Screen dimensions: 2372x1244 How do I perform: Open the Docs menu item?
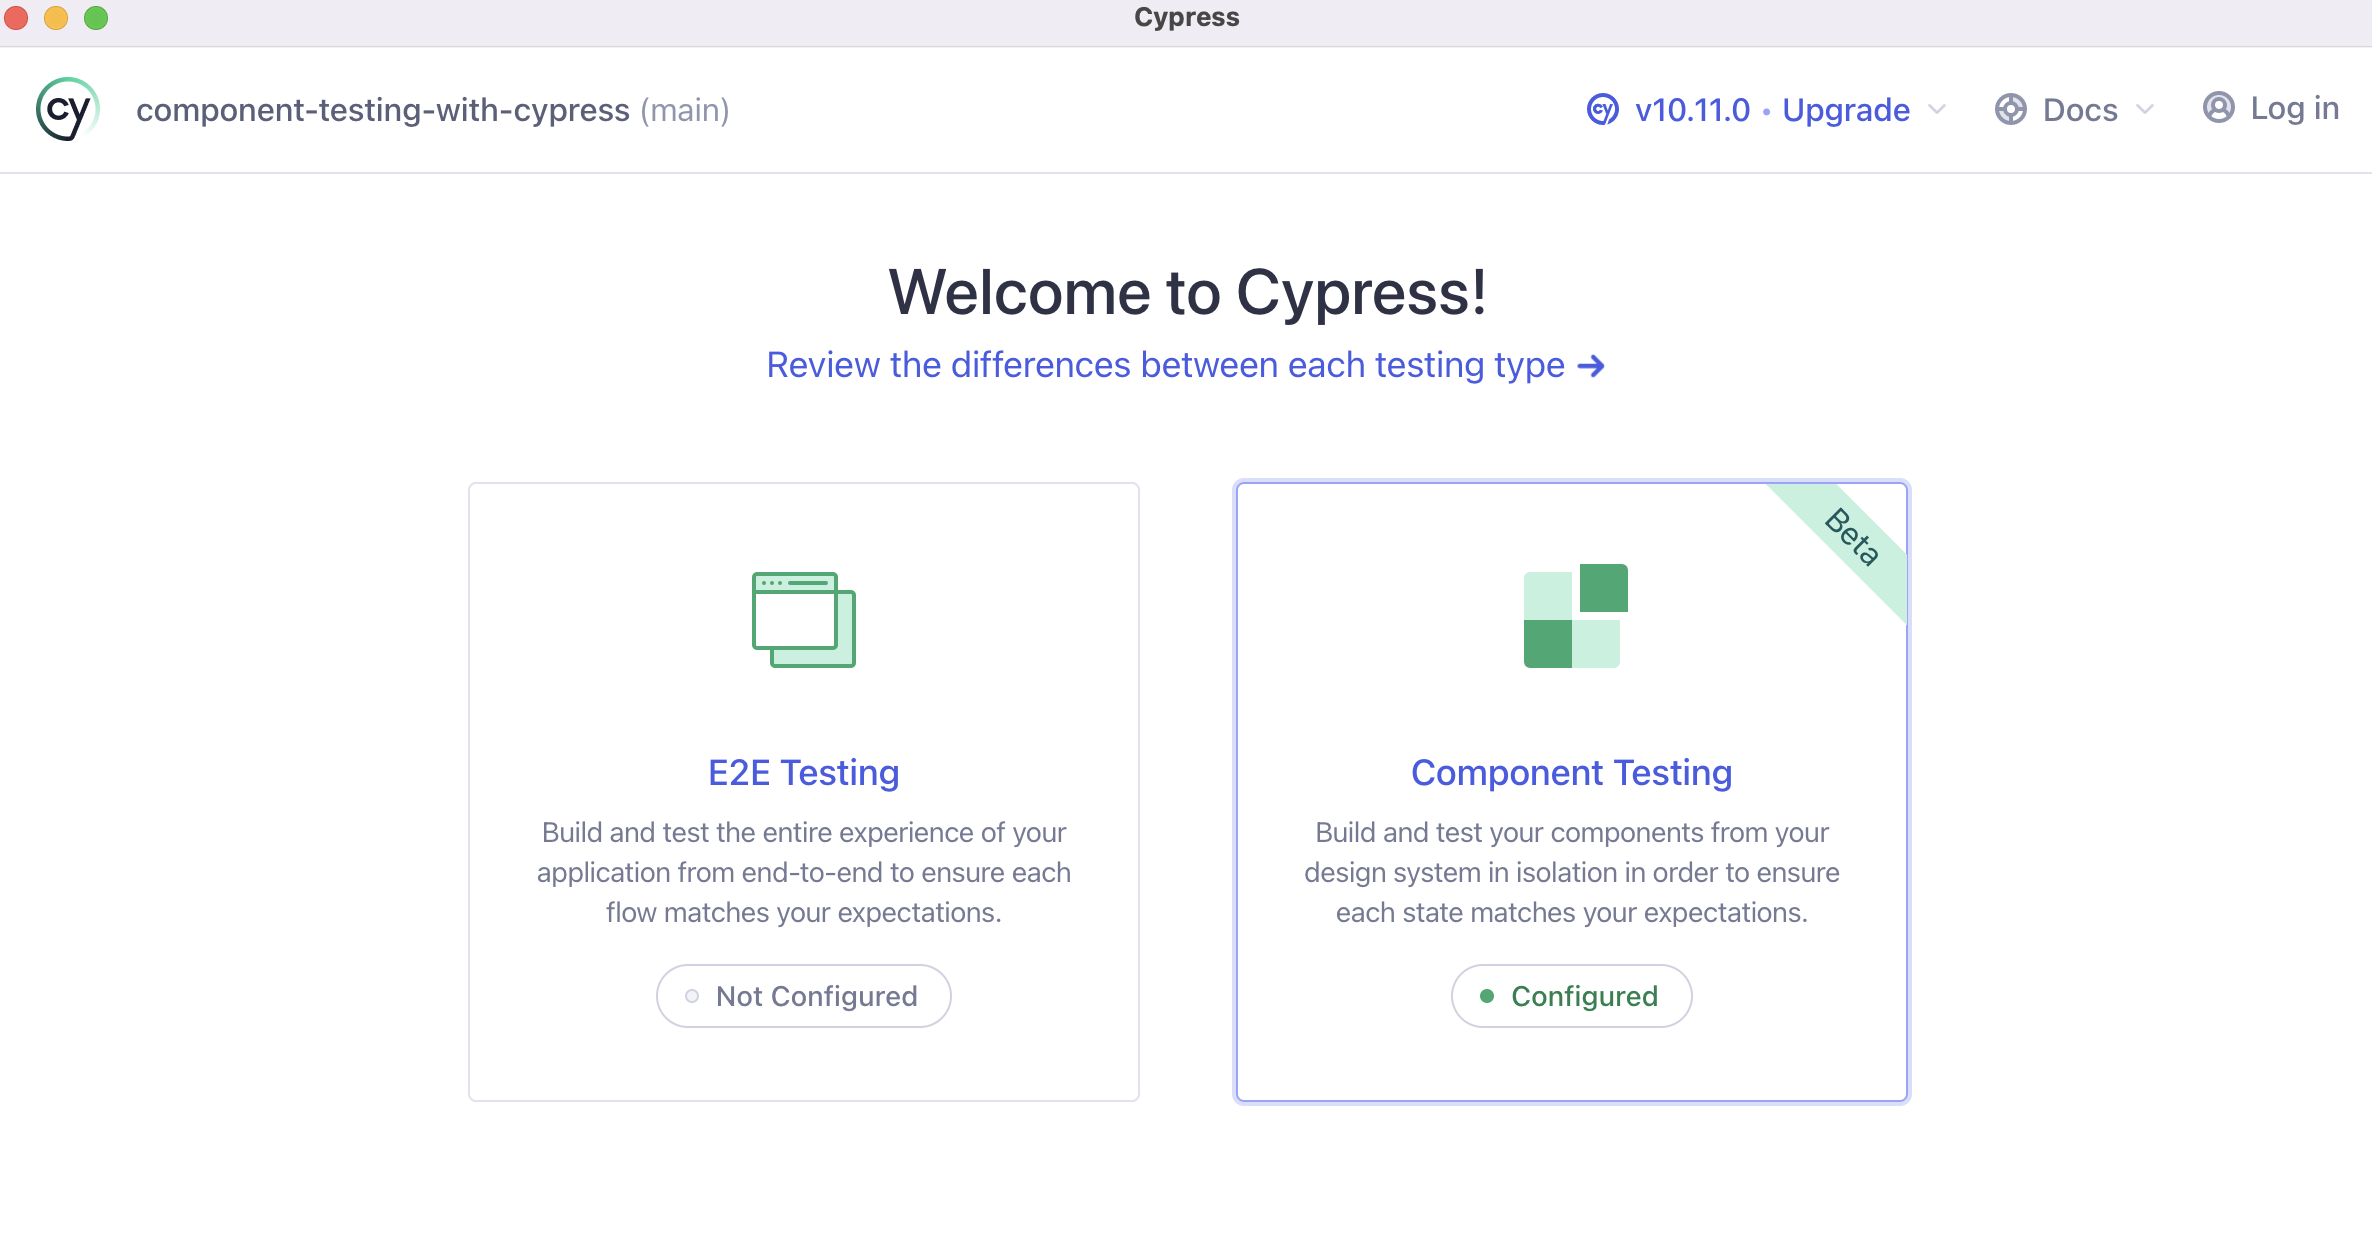2079,109
